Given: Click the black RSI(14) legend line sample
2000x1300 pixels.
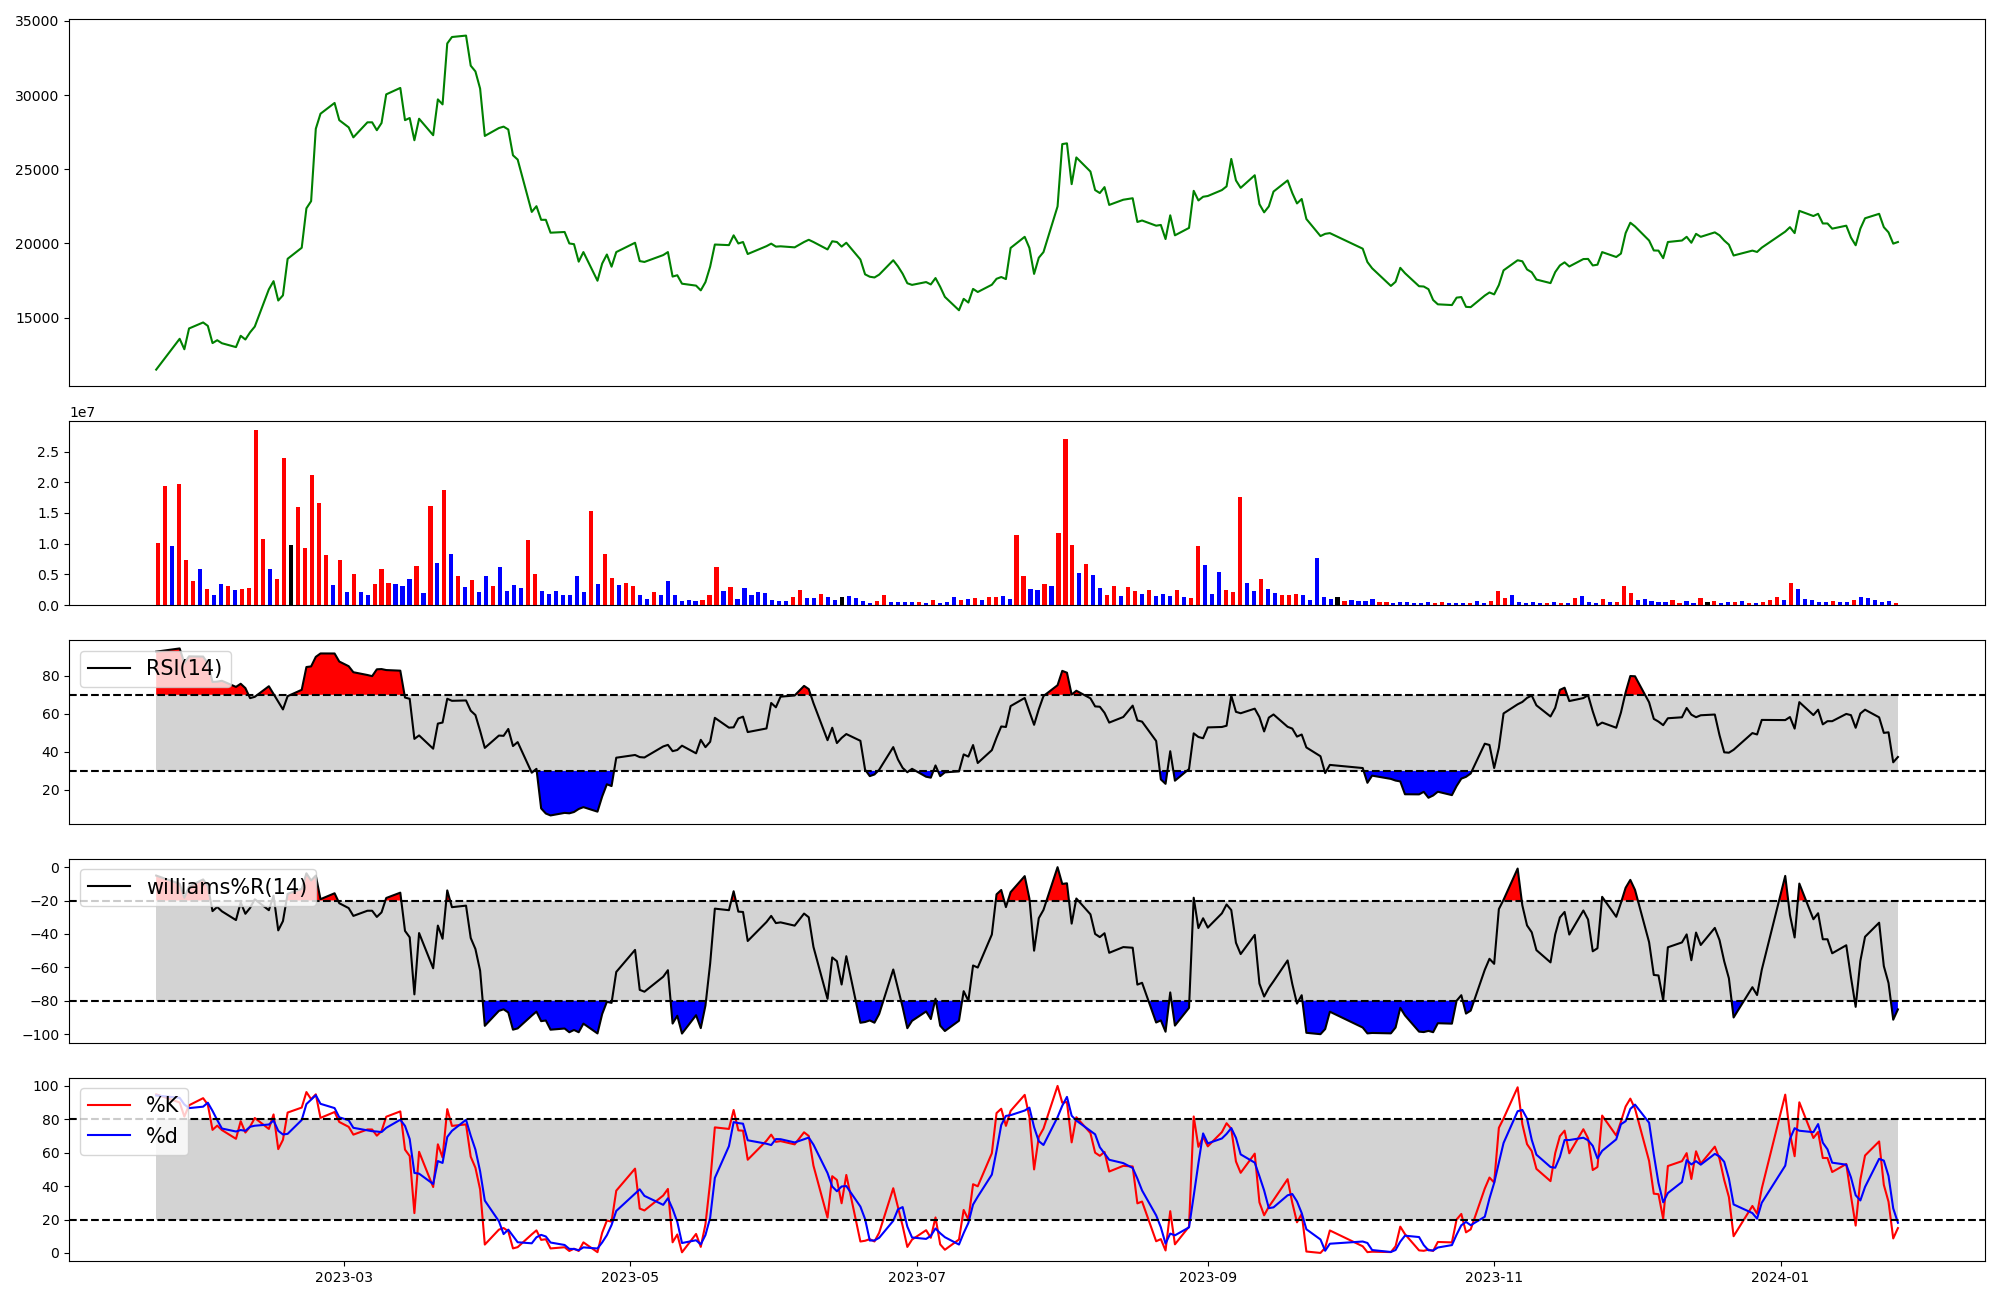Looking at the screenshot, I should click(x=109, y=668).
